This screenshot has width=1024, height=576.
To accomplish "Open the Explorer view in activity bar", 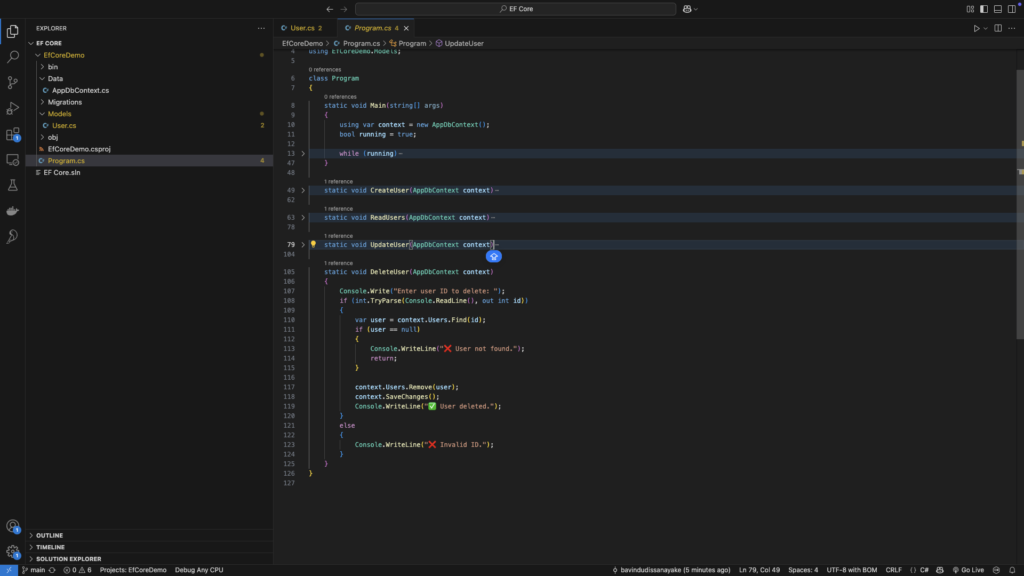I will 12,31.
